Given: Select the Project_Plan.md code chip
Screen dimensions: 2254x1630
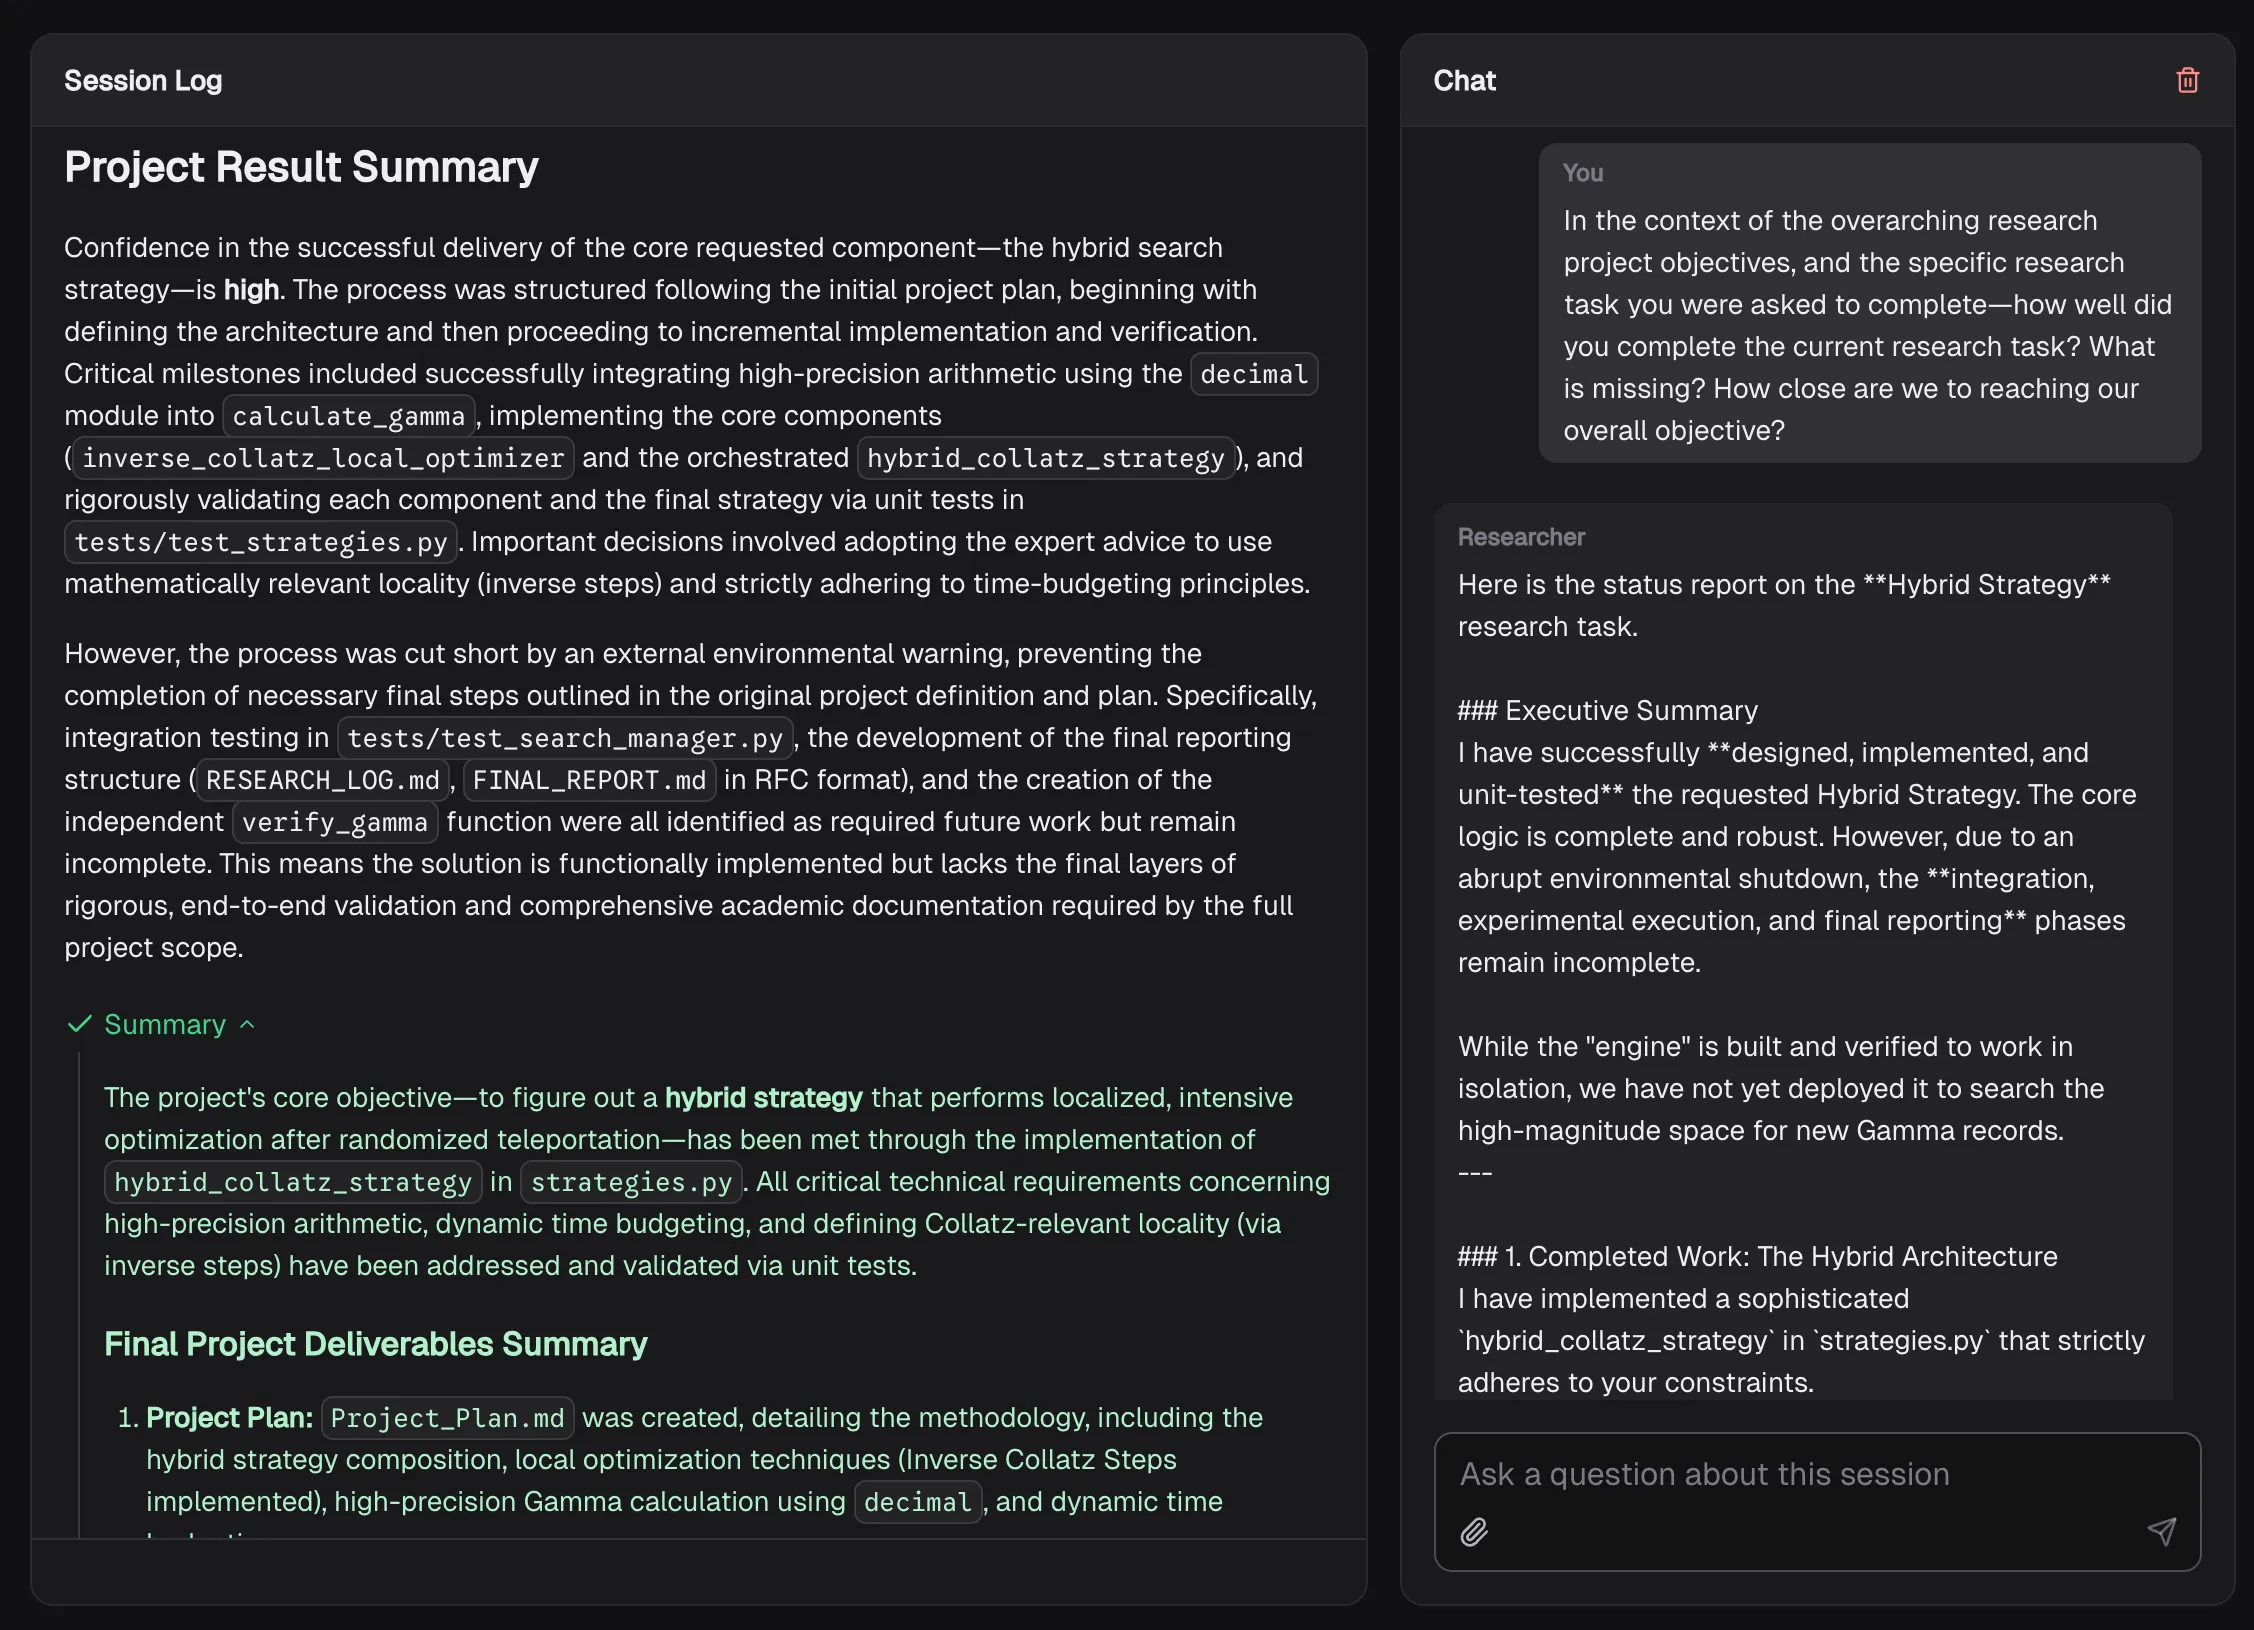Looking at the screenshot, I should pyautogui.click(x=447, y=1418).
